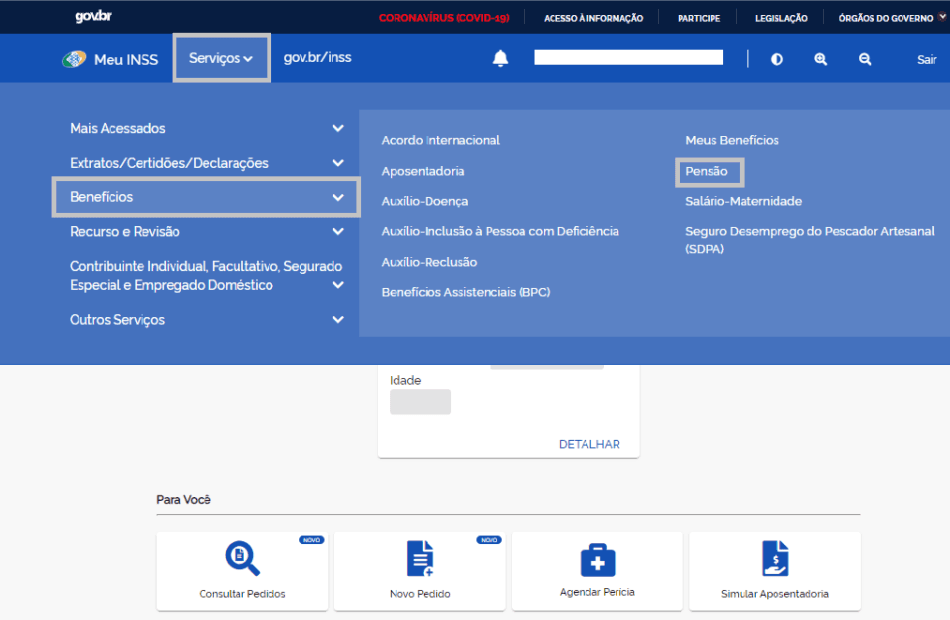Viewport: 950px width, 620px height.
Task: Follow the gov.br/inss link
Action: point(317,58)
